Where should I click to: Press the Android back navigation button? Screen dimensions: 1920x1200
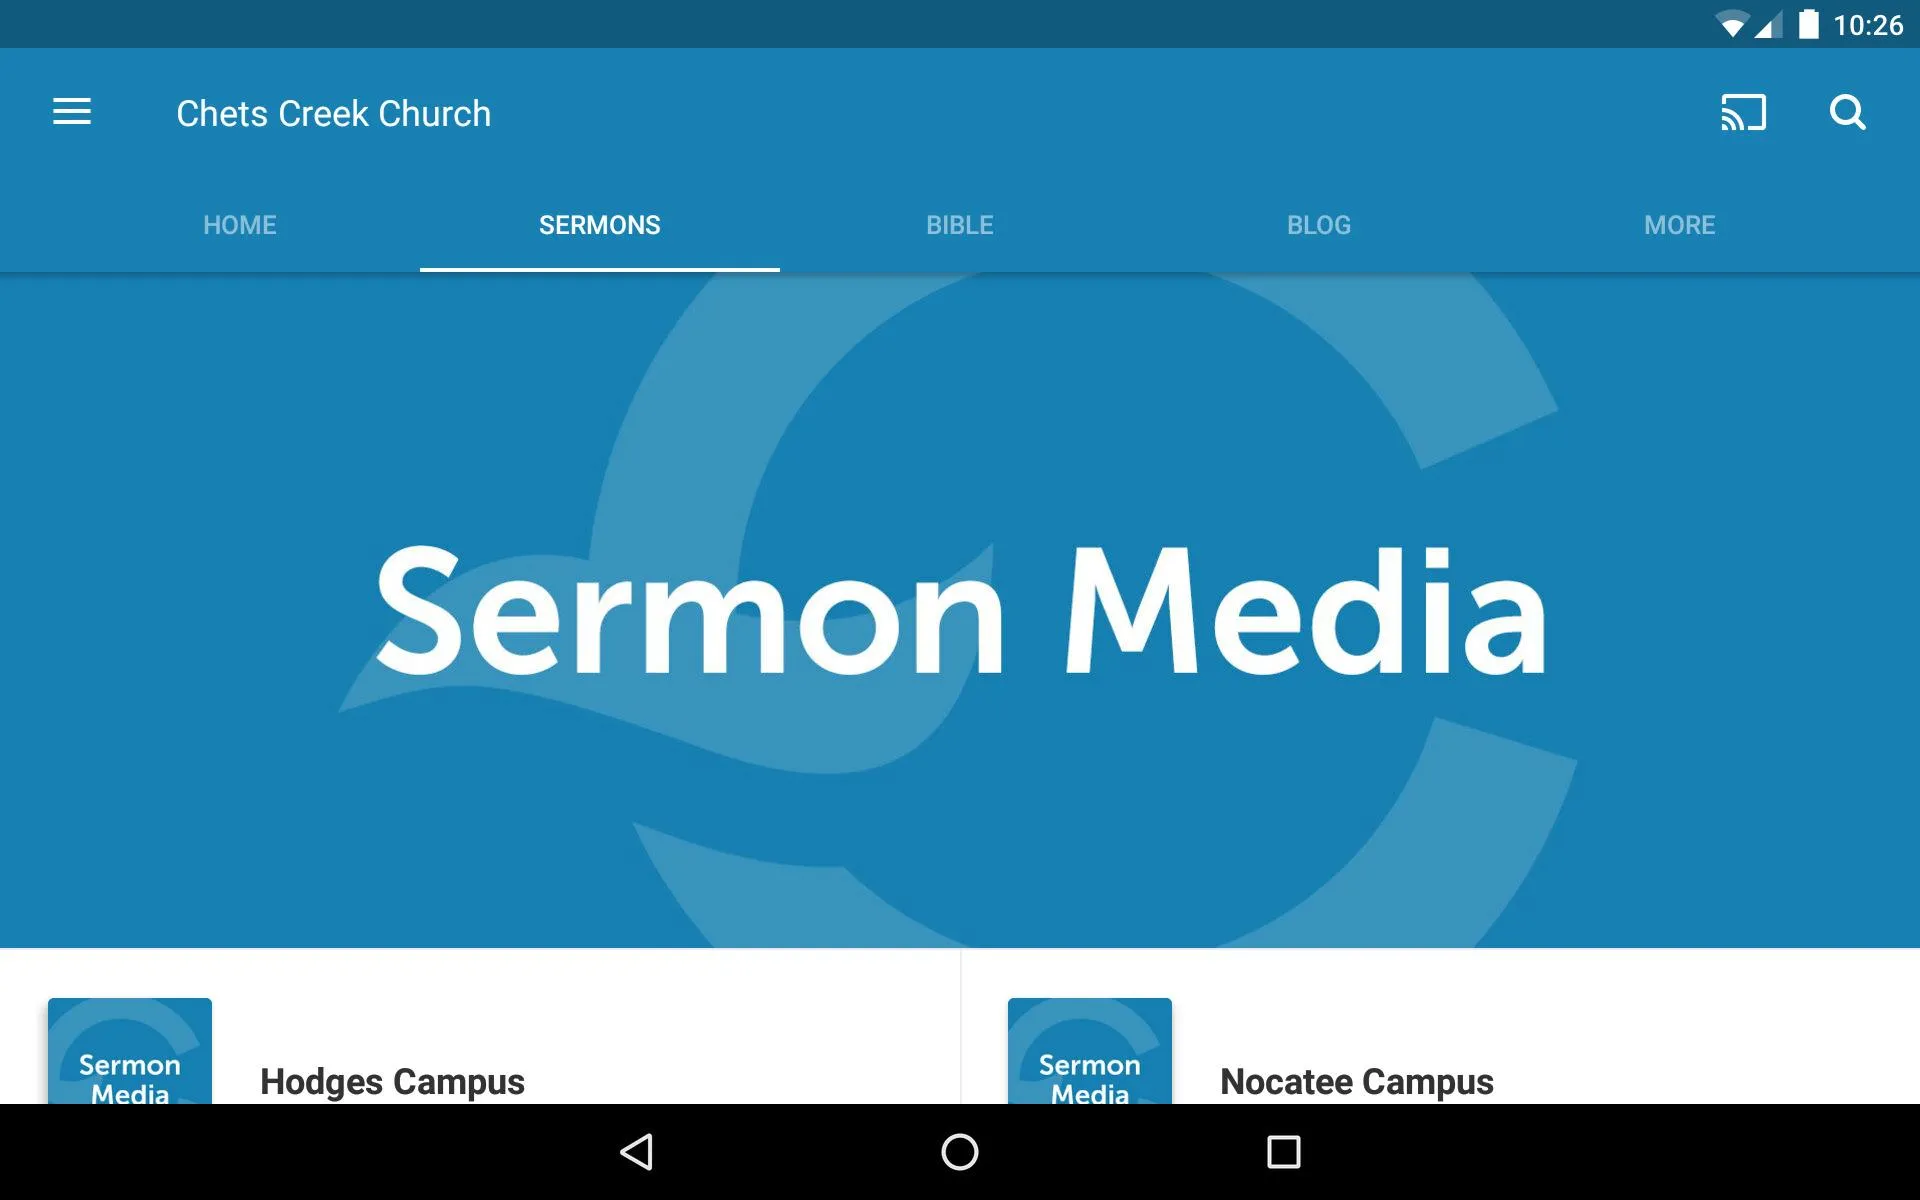[x=639, y=1150]
